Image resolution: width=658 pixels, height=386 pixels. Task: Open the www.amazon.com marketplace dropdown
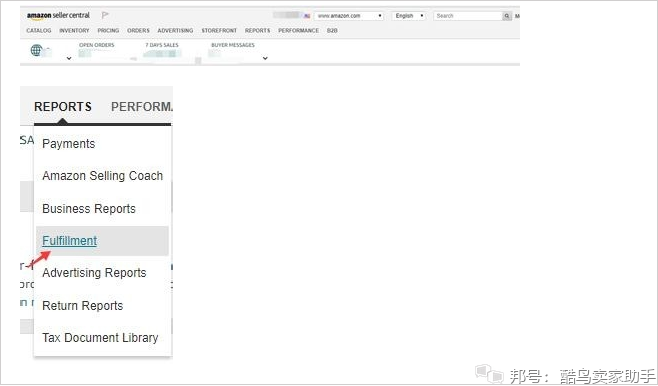tap(349, 16)
